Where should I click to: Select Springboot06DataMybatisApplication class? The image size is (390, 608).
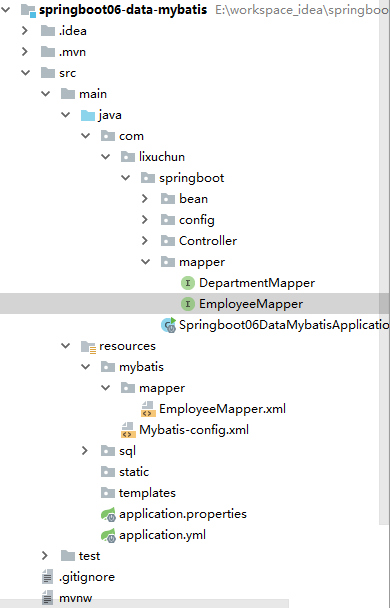coord(284,325)
